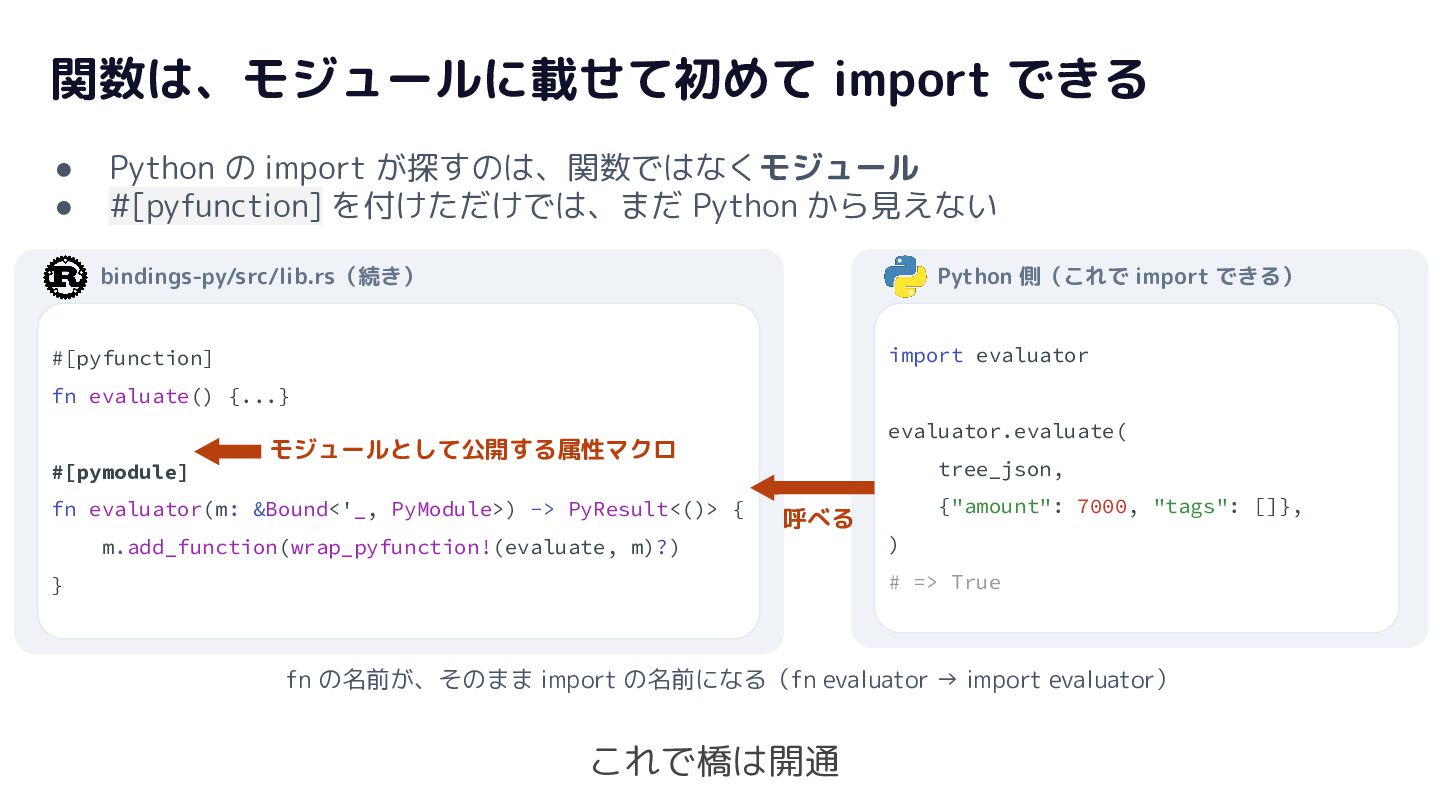Click the second bullet point marker

click(x=65, y=207)
